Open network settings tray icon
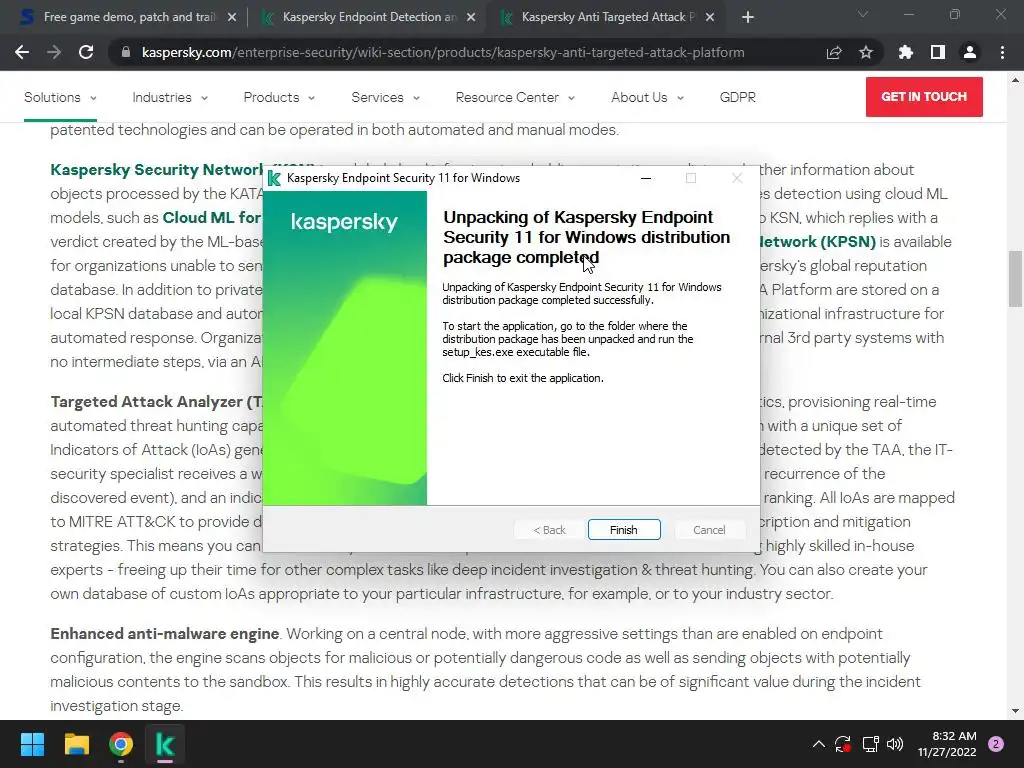The width and height of the screenshot is (1024, 768). click(870, 744)
